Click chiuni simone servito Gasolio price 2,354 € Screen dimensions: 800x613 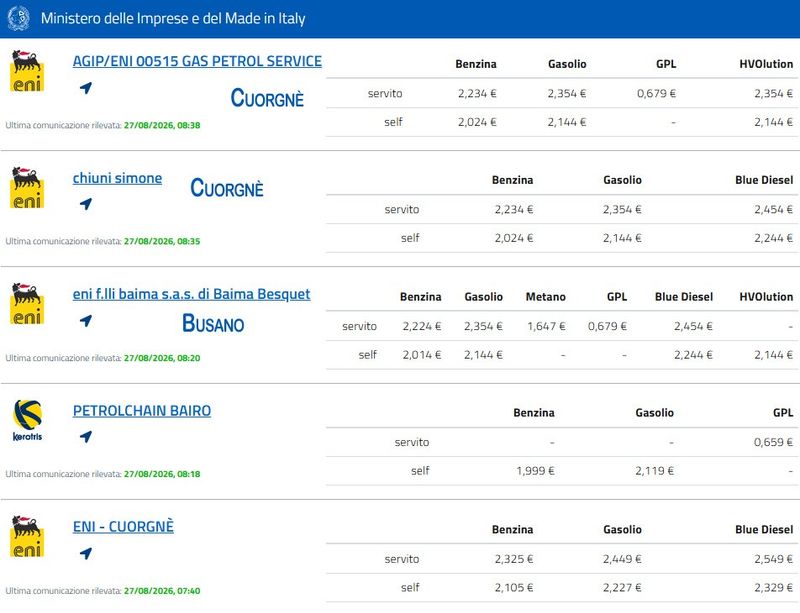tap(622, 209)
